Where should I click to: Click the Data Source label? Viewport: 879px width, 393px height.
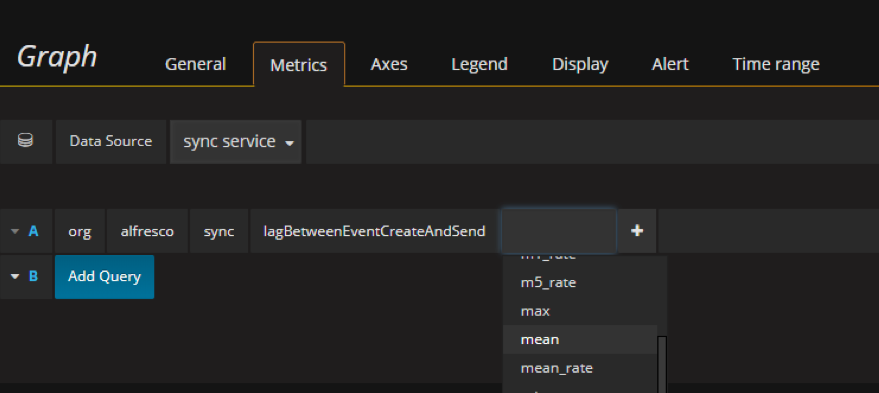click(x=111, y=141)
